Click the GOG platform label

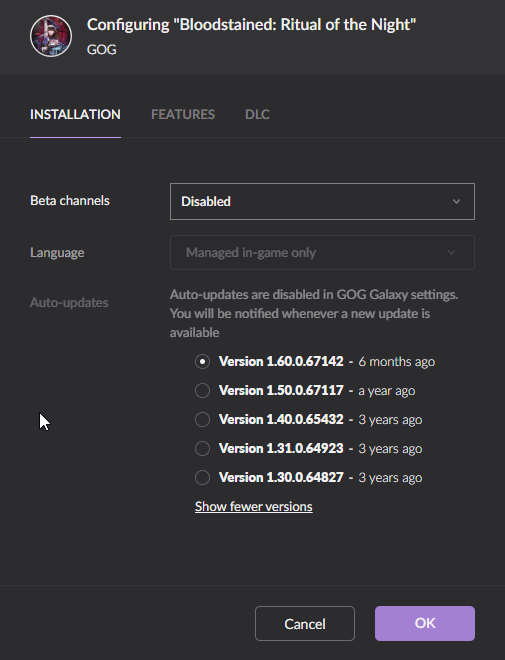(x=101, y=50)
